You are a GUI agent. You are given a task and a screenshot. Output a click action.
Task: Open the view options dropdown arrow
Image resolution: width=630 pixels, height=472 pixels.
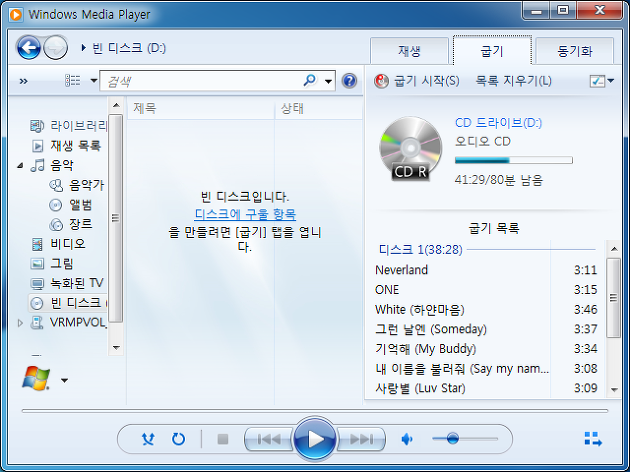coord(94,81)
